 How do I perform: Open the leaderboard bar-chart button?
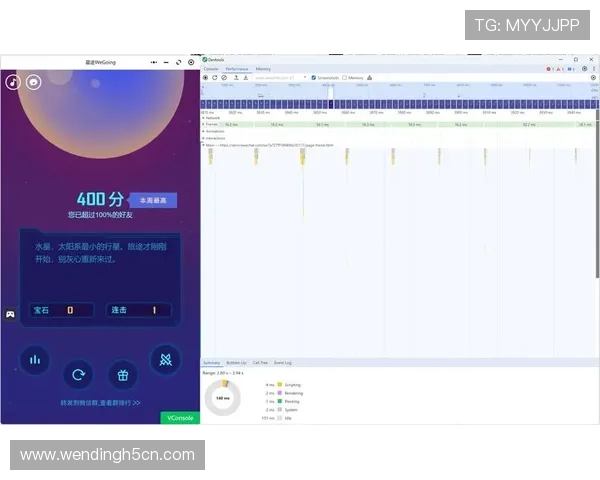click(35, 360)
